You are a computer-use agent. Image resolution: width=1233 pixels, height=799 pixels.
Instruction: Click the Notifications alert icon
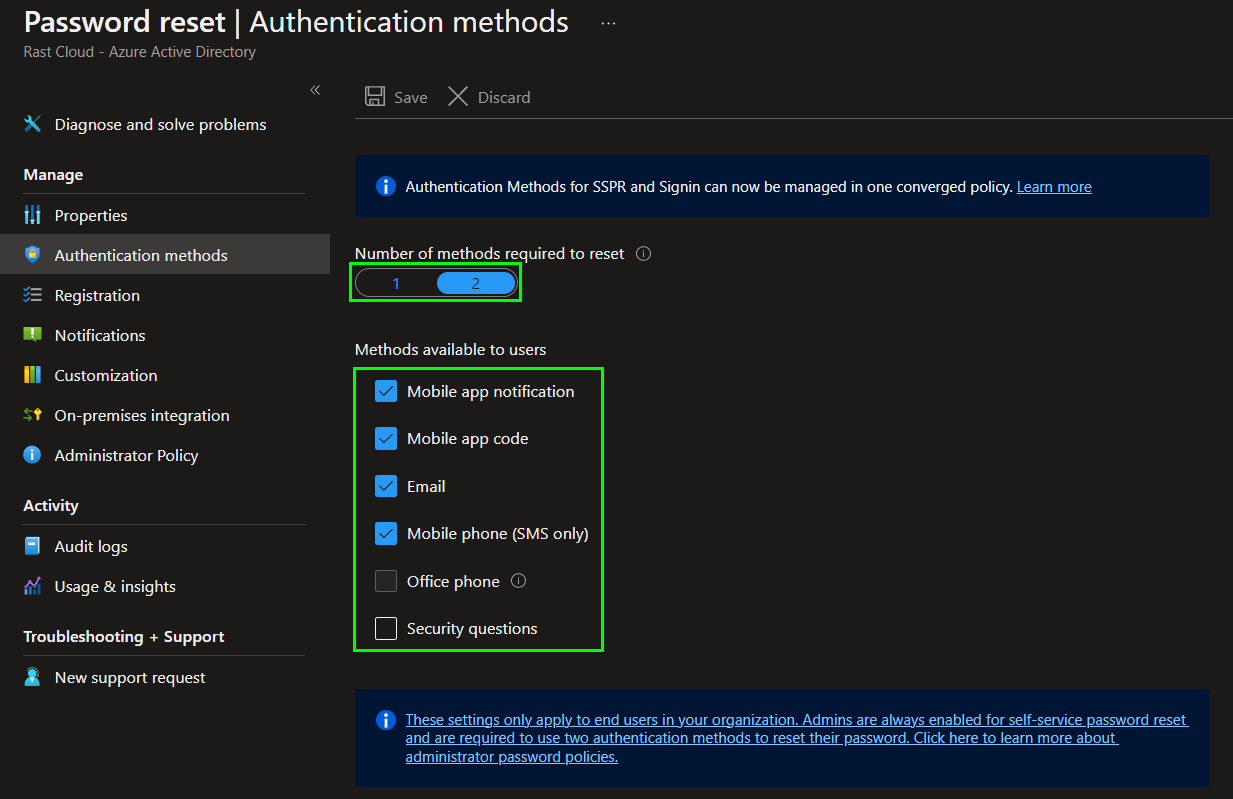point(33,335)
